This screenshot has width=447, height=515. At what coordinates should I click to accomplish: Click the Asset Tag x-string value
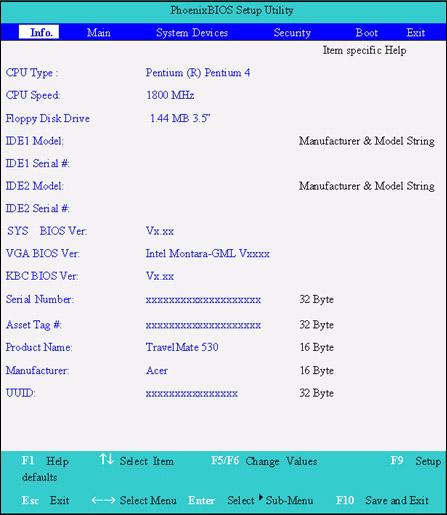click(203, 325)
